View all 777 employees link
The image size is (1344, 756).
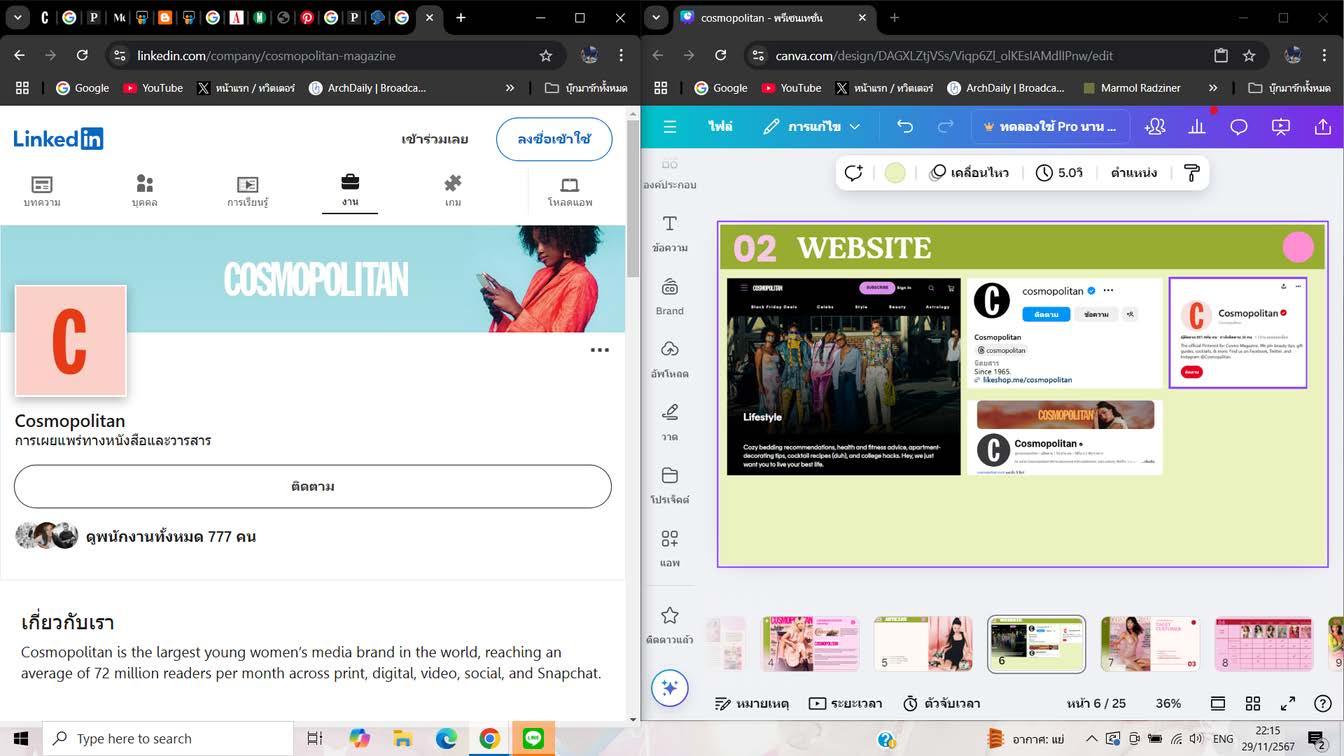171,537
